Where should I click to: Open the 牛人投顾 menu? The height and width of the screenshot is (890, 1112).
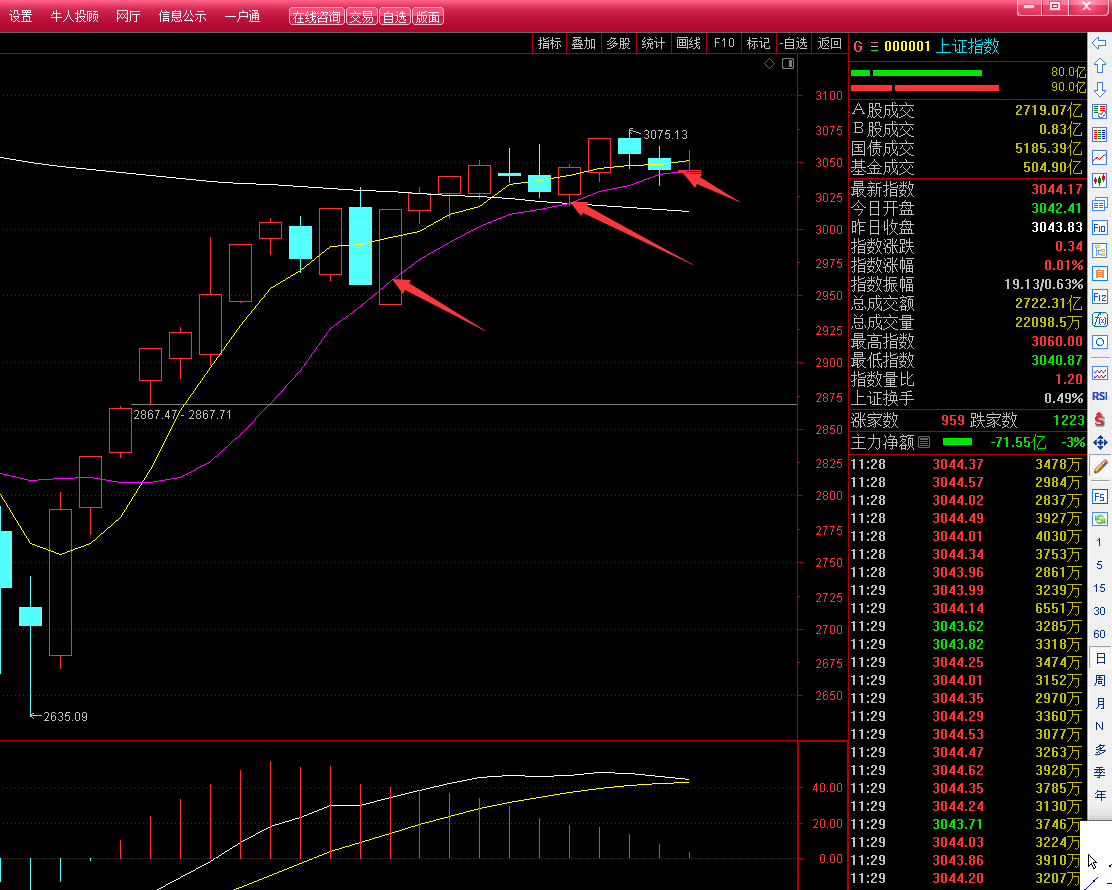[74, 16]
